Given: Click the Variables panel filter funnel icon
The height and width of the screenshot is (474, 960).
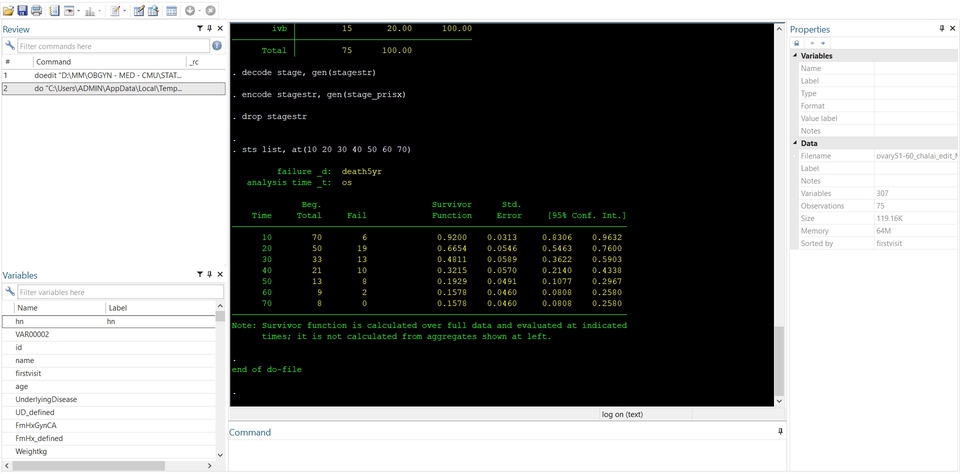Looking at the screenshot, I should point(200,275).
